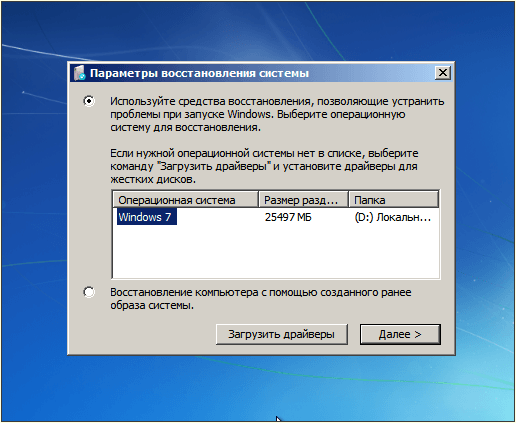The width and height of the screenshot is (516, 423).
Task: Click the 25497 МБ partition size cell
Action: pyautogui.click(x=288, y=217)
